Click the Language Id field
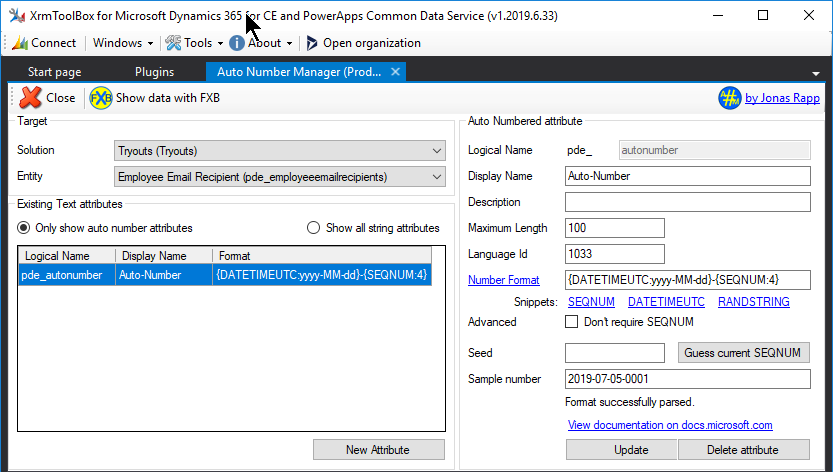 (615, 254)
